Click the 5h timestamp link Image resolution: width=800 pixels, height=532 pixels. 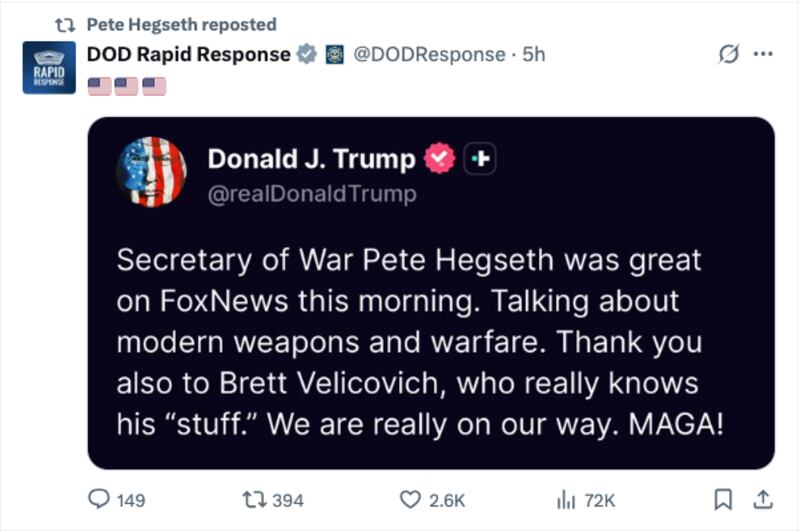[x=534, y=54]
